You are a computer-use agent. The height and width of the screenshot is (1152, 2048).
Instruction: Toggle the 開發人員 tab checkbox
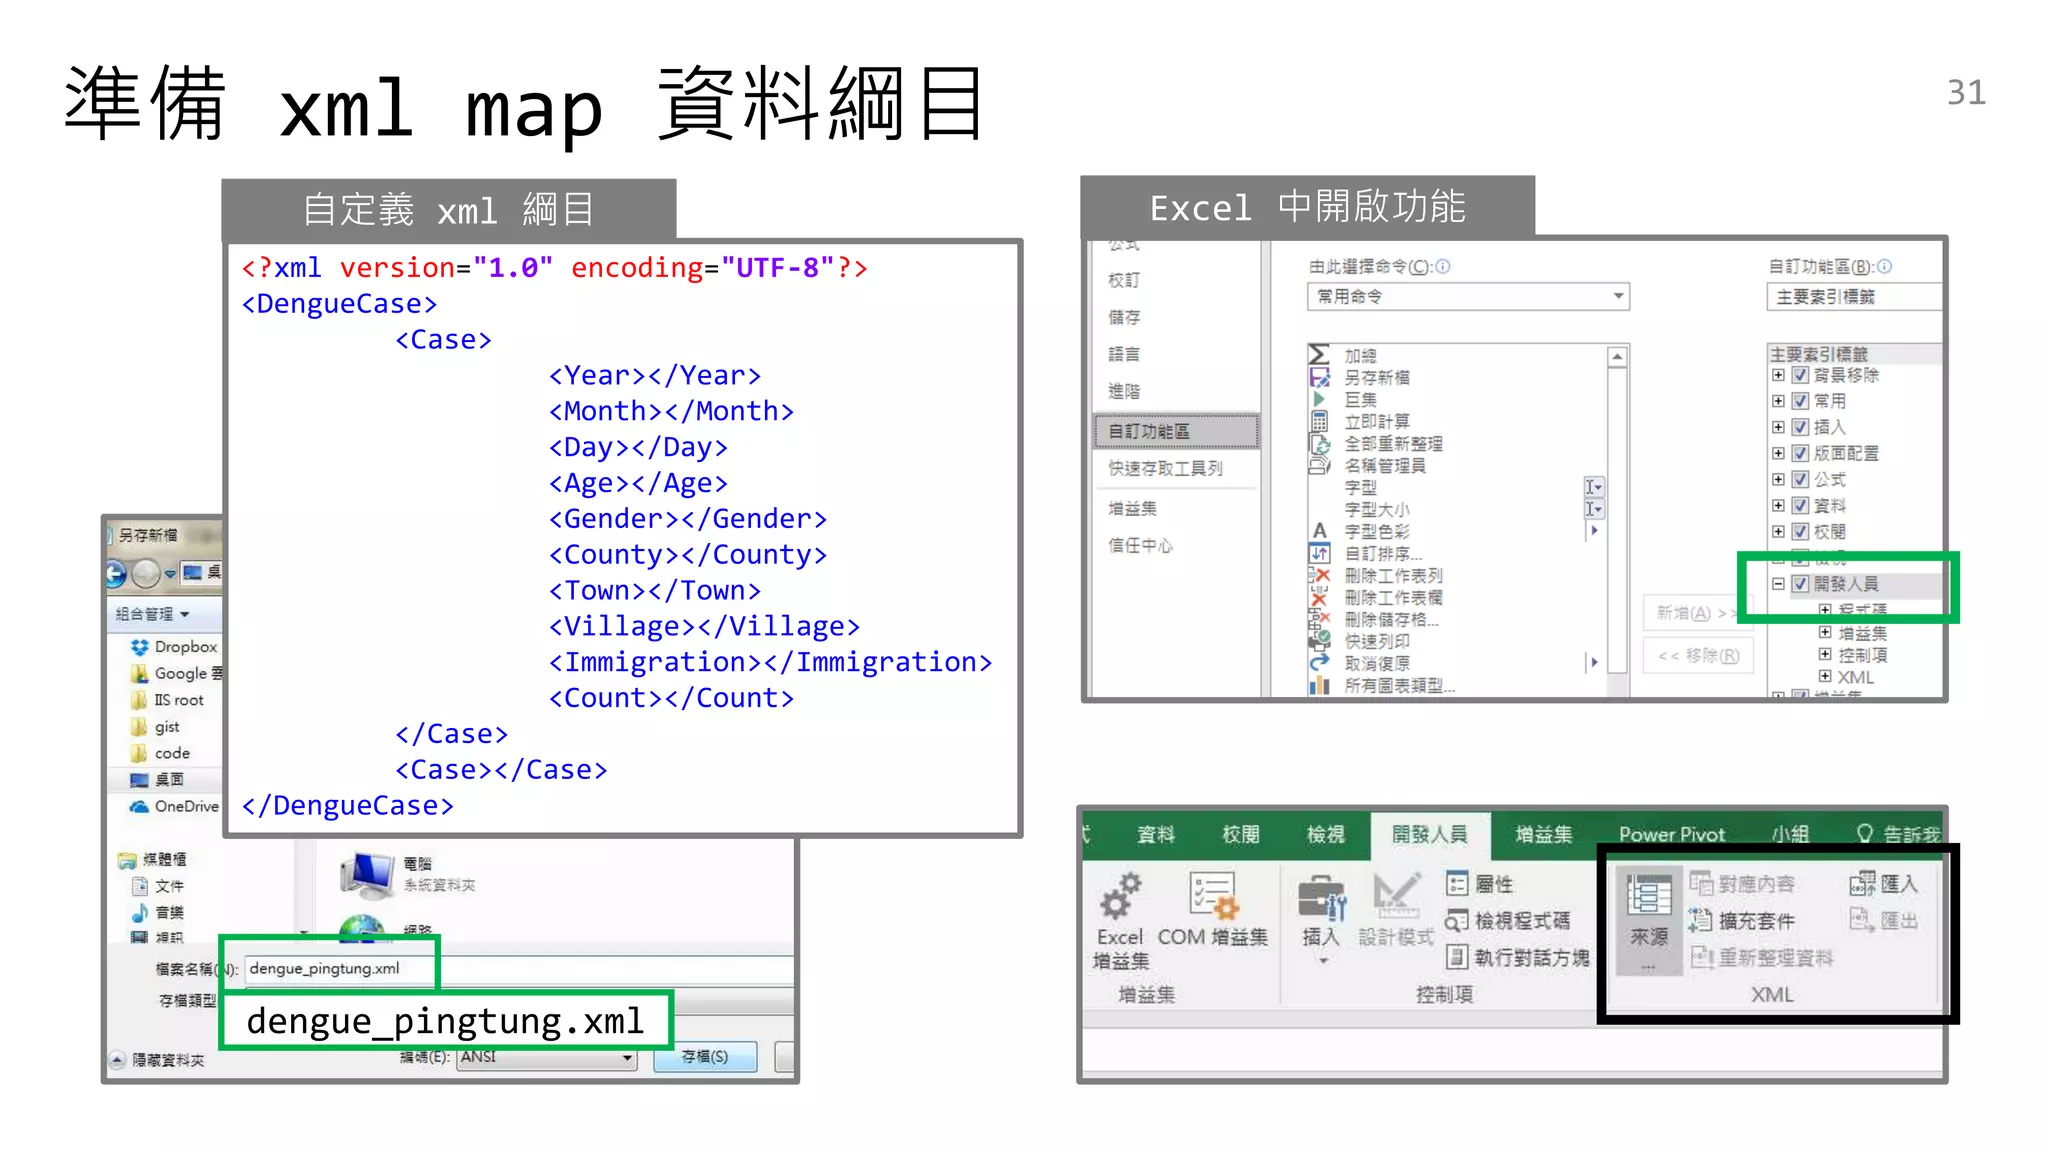coord(1800,584)
